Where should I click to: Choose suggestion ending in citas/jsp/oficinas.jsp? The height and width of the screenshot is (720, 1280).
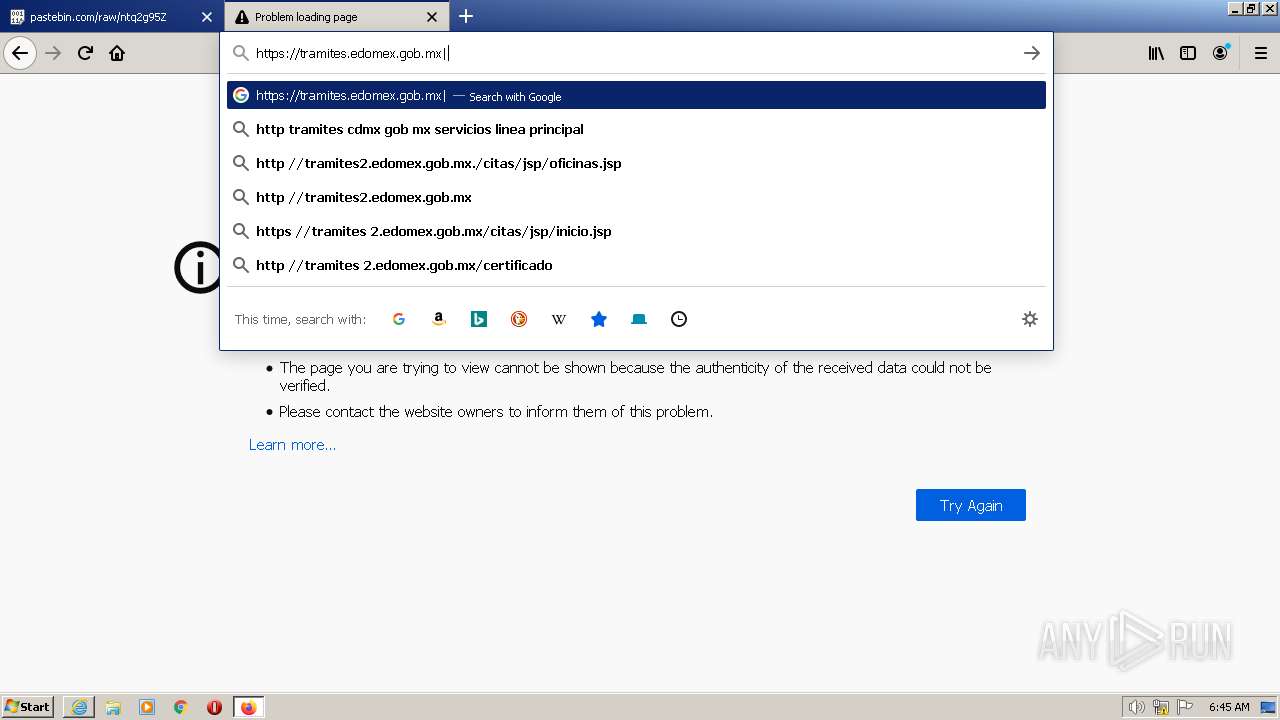636,163
